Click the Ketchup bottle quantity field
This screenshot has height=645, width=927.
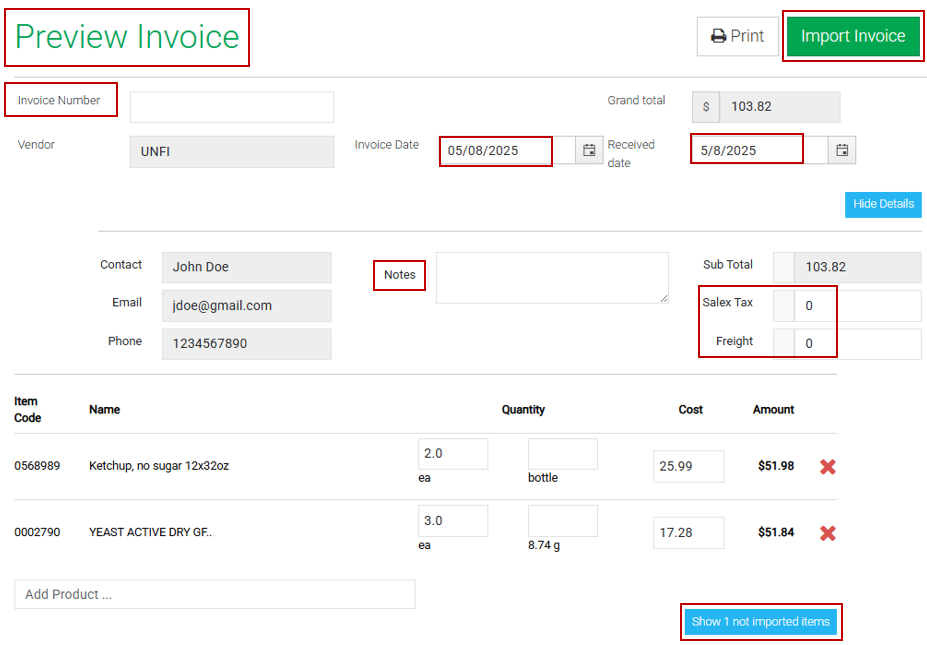pyautogui.click(x=562, y=454)
